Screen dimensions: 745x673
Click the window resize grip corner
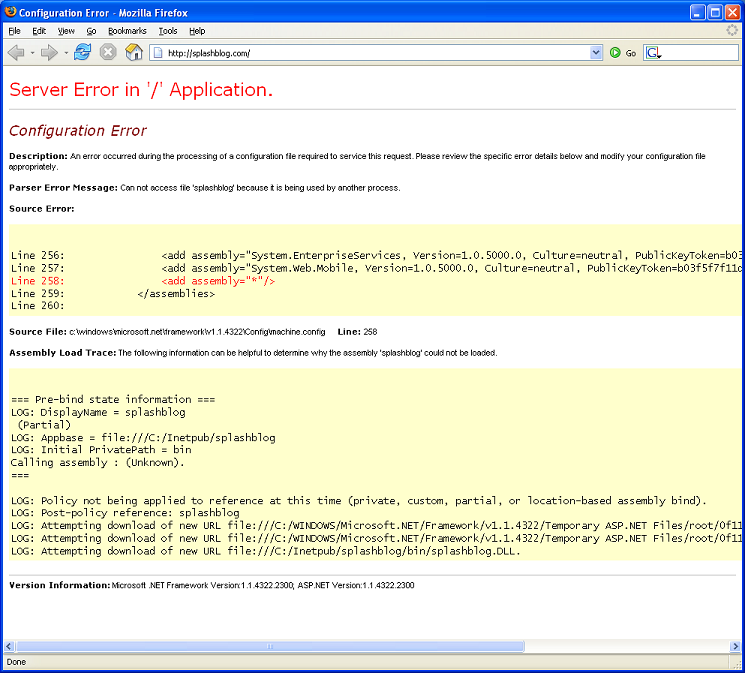[736, 663]
